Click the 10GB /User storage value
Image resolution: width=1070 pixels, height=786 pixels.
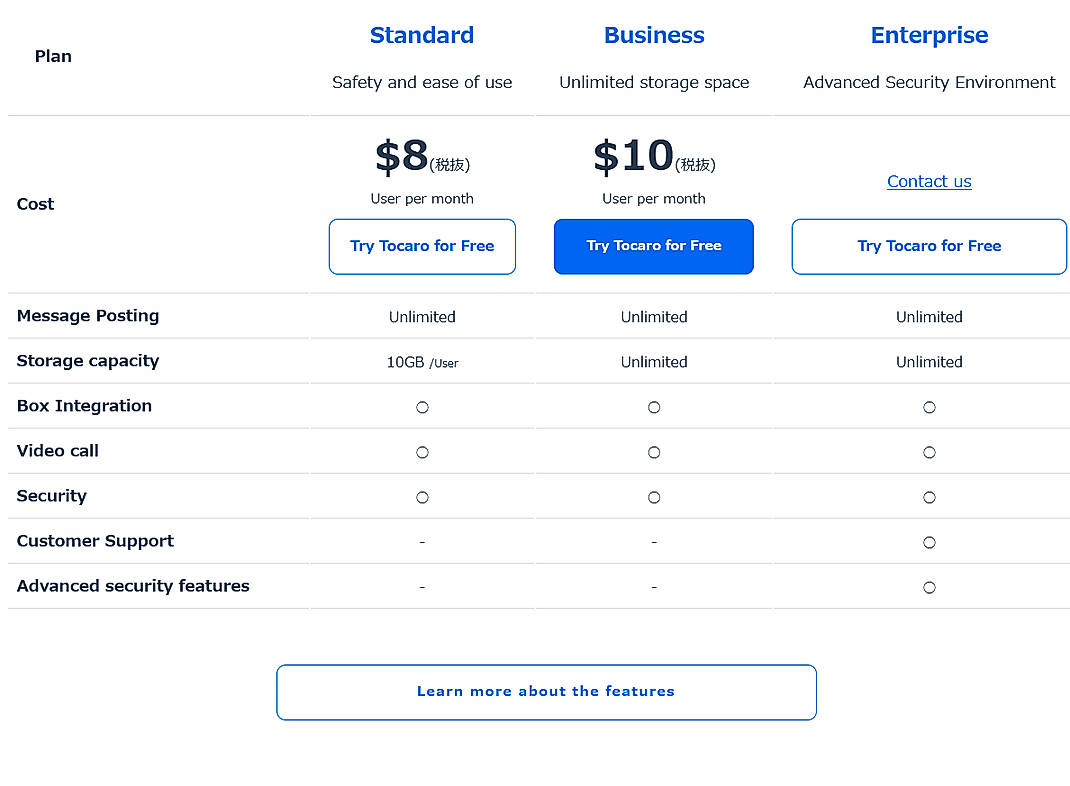point(422,362)
